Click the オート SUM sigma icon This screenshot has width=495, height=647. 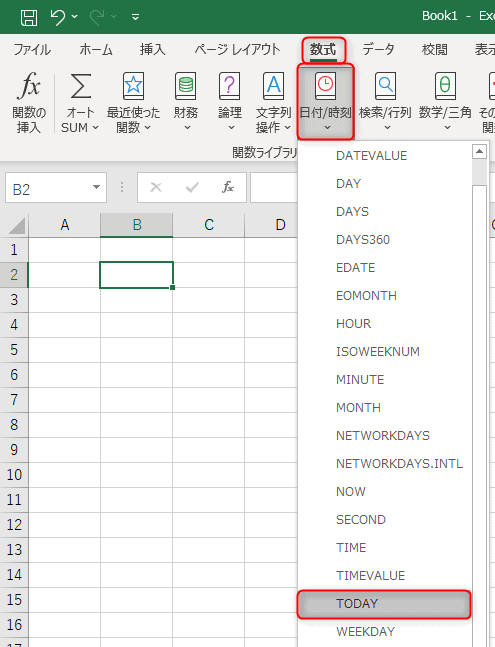[81, 86]
